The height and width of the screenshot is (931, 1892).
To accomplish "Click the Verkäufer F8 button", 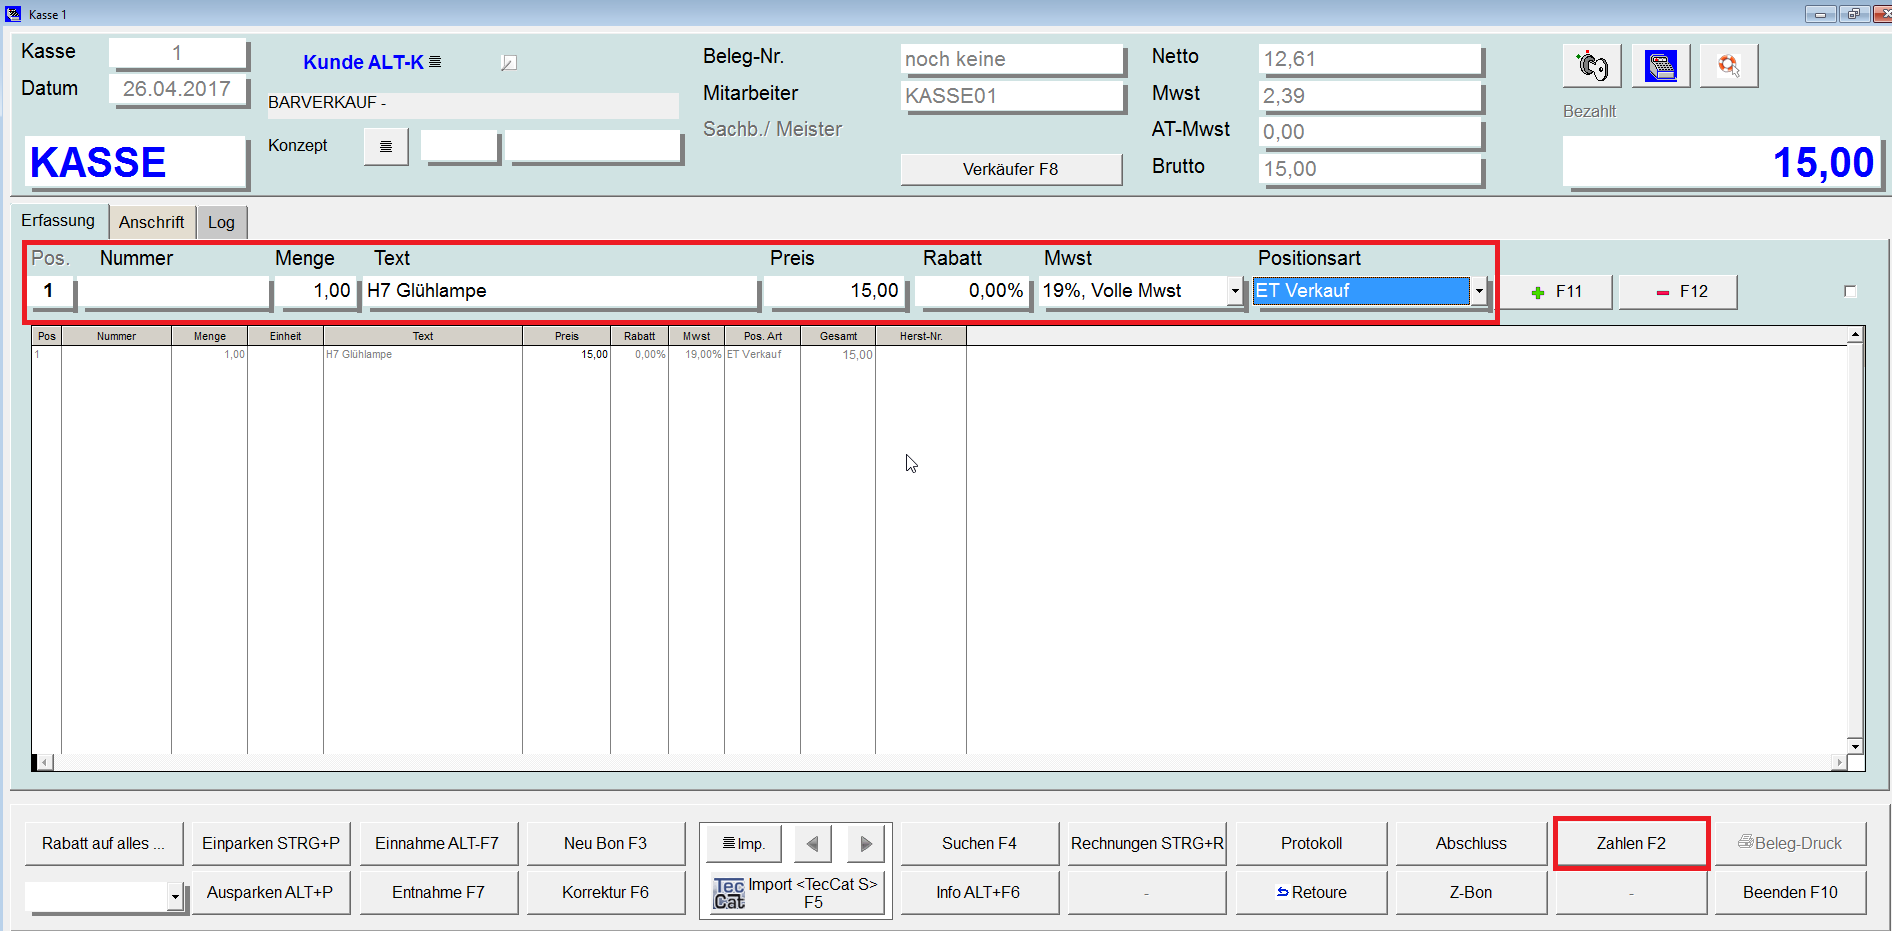I will 1010,169.
